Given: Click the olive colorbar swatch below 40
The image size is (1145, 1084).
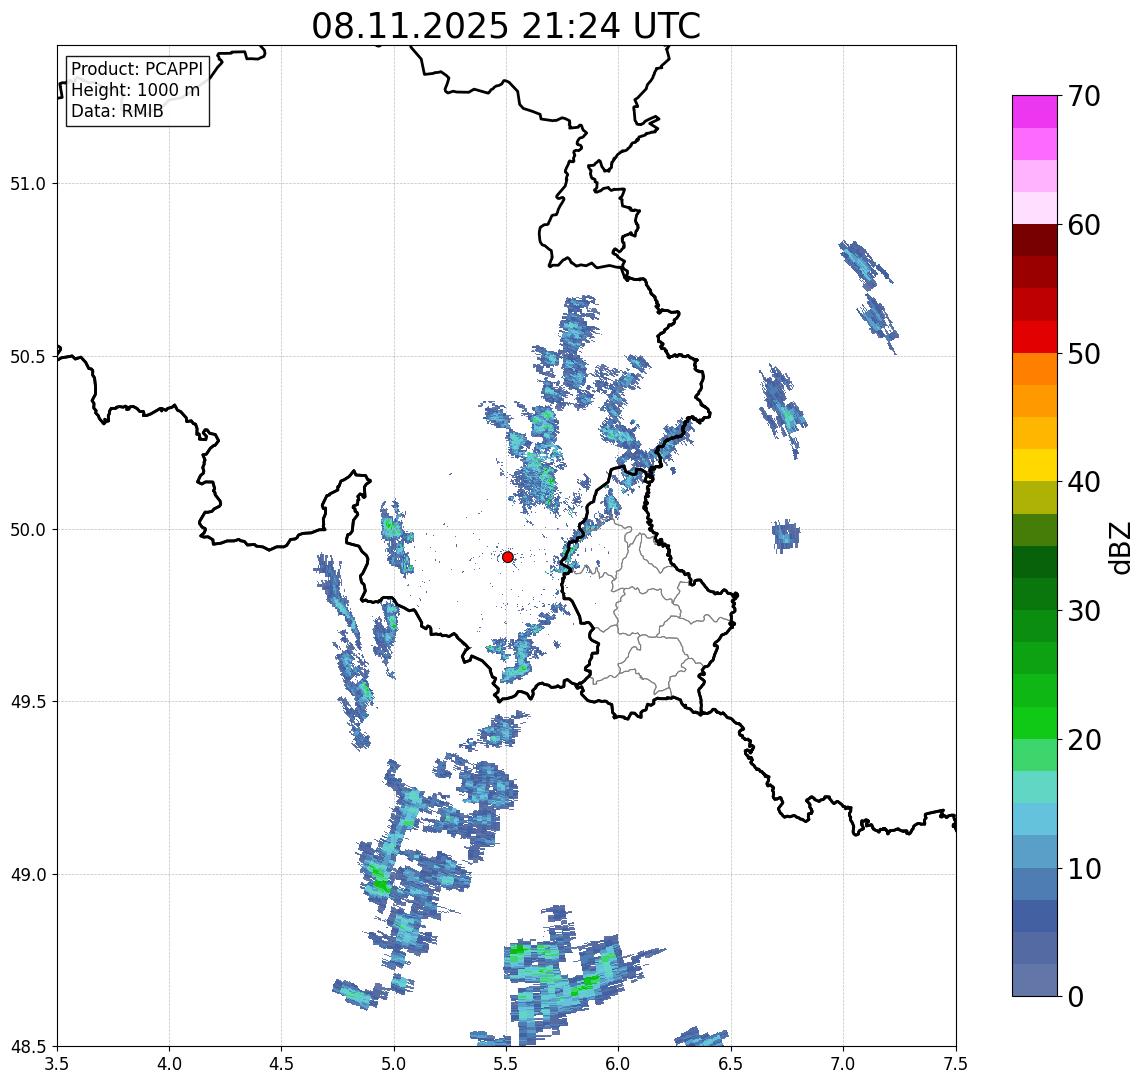Looking at the screenshot, I should [x=1035, y=497].
